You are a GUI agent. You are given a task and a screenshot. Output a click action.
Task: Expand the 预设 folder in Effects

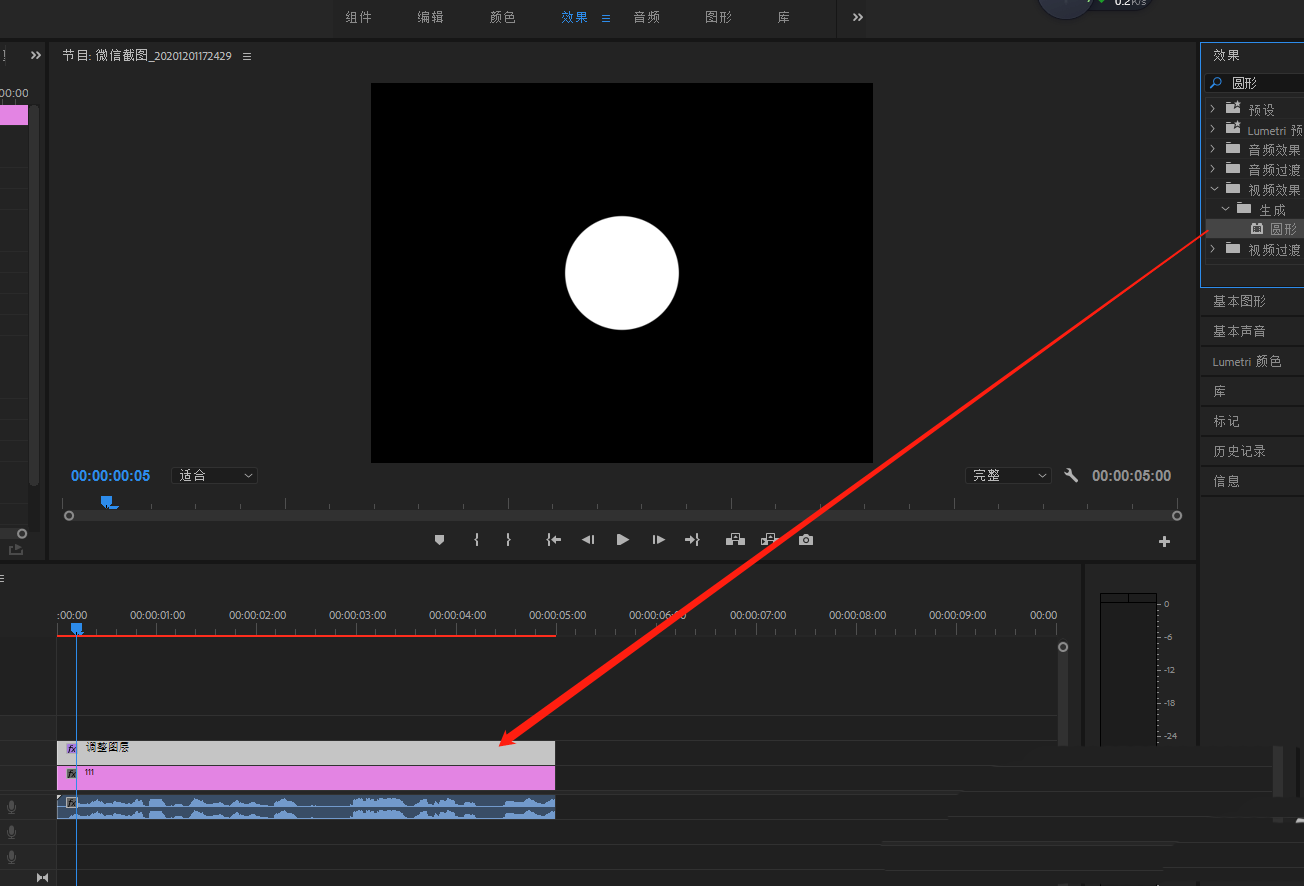1213,109
